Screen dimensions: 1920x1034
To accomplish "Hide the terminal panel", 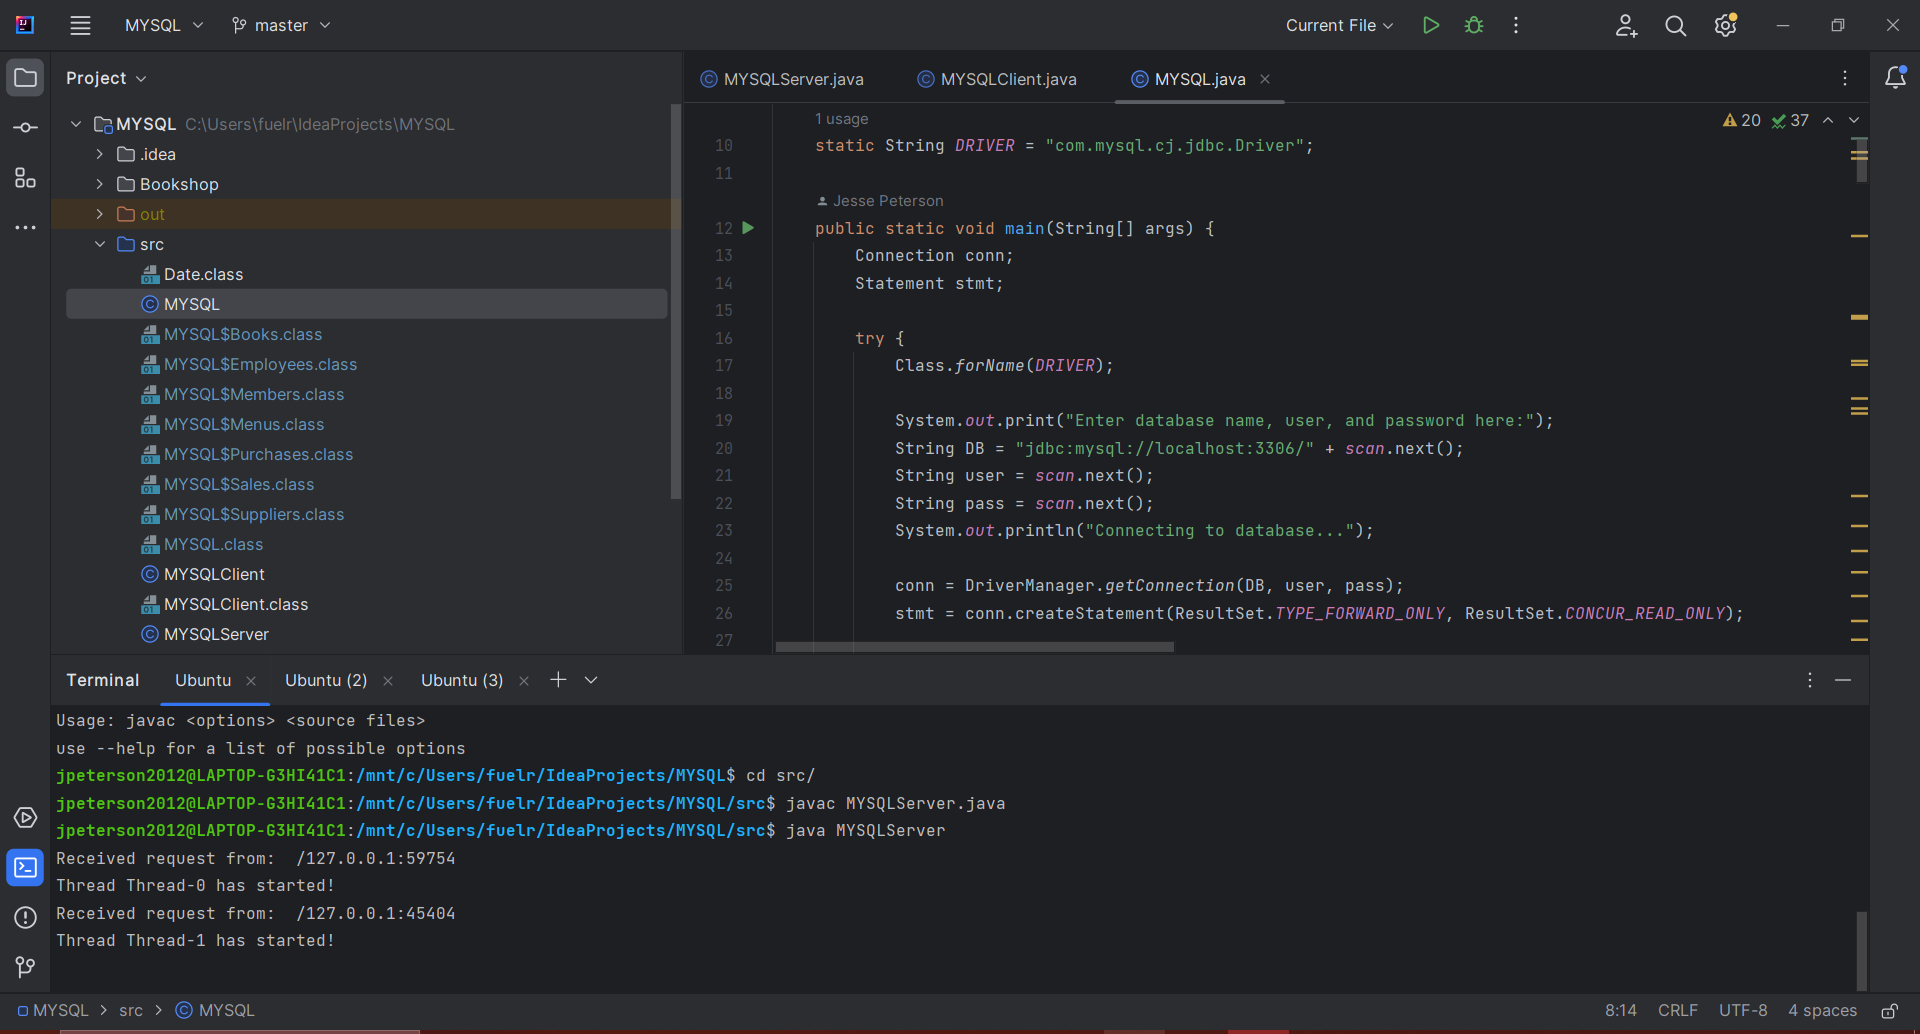I will pyautogui.click(x=1843, y=680).
